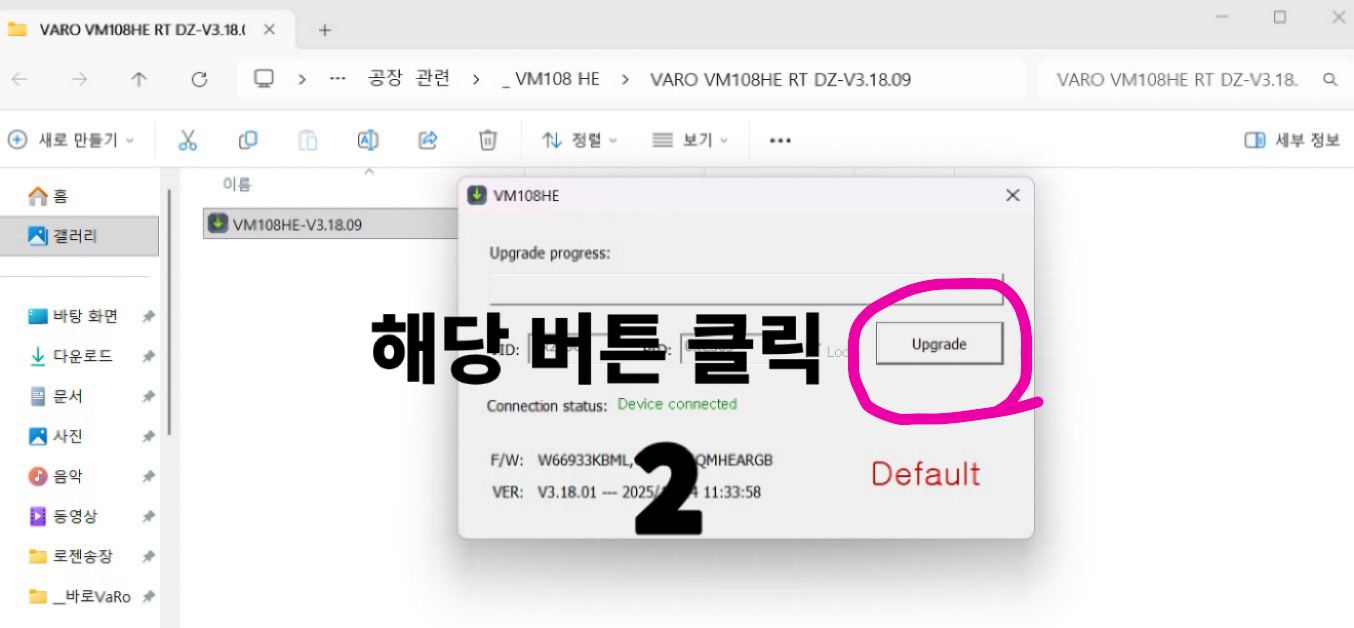Open 갤러리 in the sidebar
The image size is (1354, 628).
(x=80, y=236)
